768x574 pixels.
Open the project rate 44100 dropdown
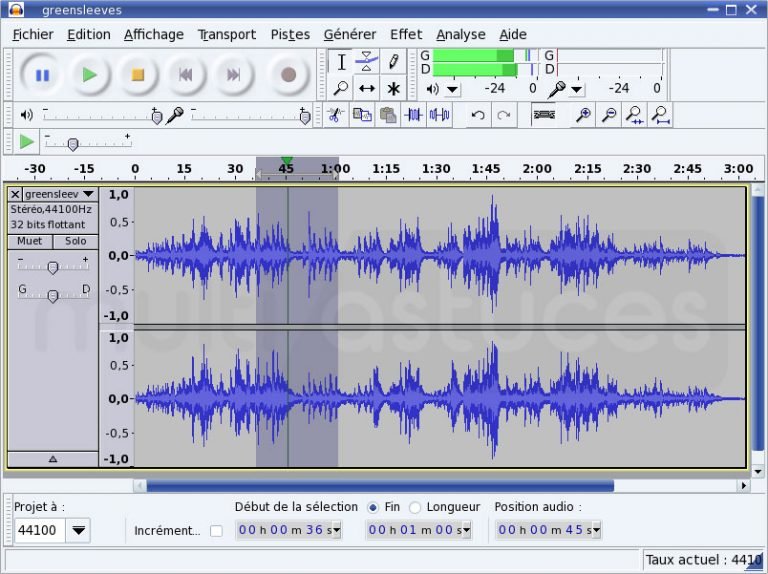tap(78, 530)
